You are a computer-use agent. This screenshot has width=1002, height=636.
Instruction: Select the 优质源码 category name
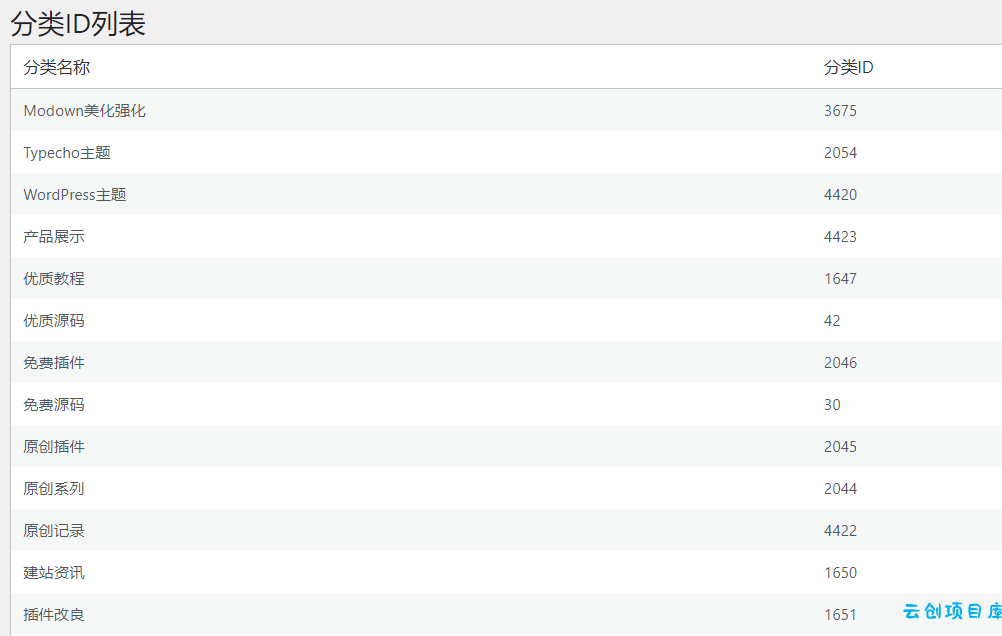tap(54, 321)
